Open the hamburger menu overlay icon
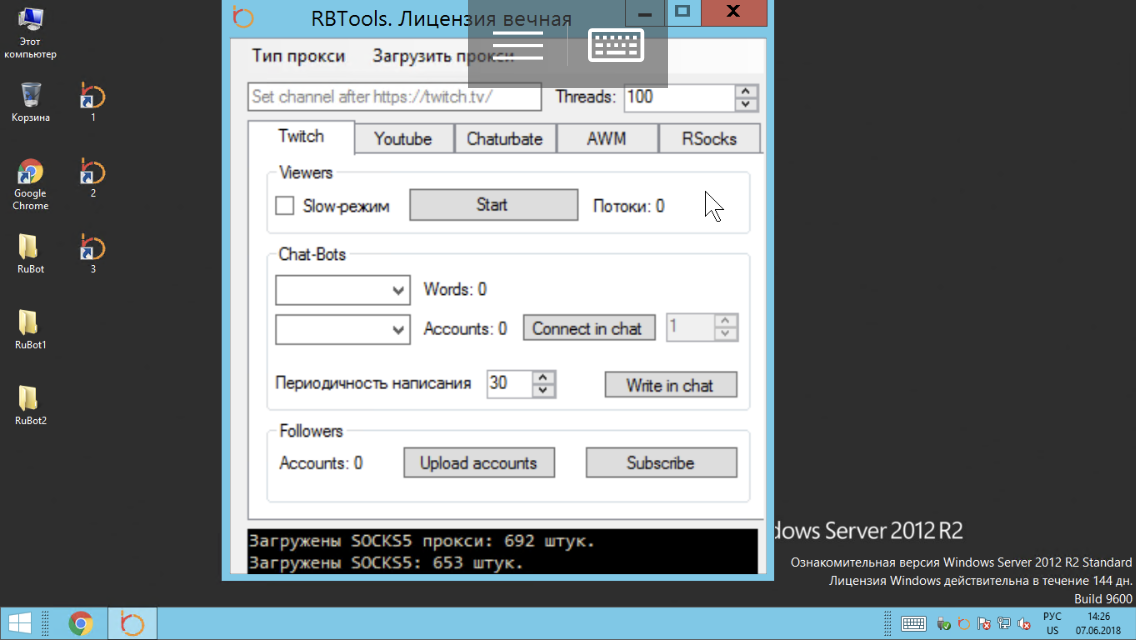The width and height of the screenshot is (1136, 640). click(x=518, y=46)
